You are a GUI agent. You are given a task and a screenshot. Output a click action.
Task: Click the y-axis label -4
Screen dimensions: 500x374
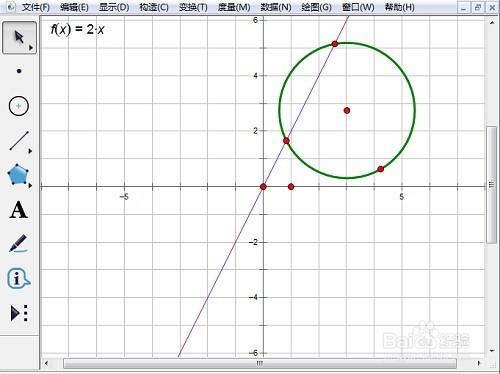pos(254,297)
